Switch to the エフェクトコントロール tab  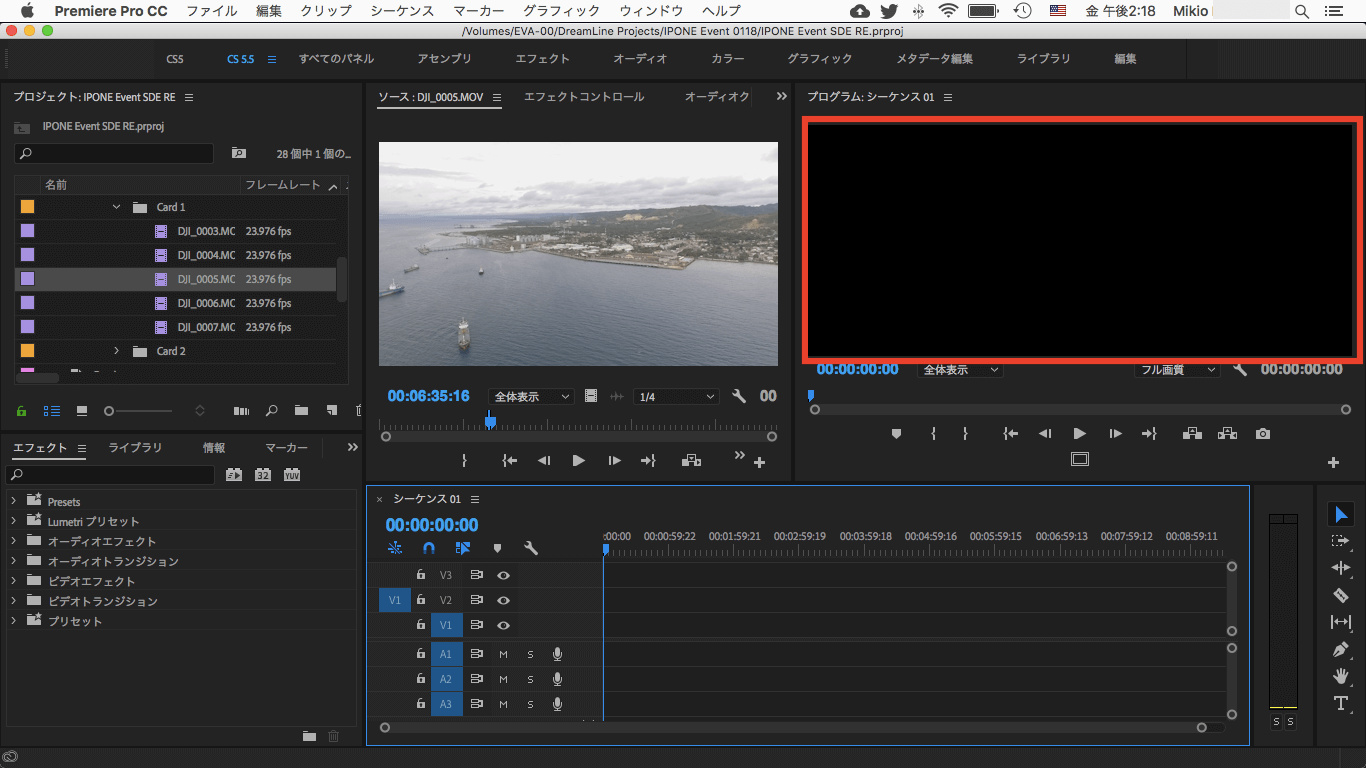584,97
